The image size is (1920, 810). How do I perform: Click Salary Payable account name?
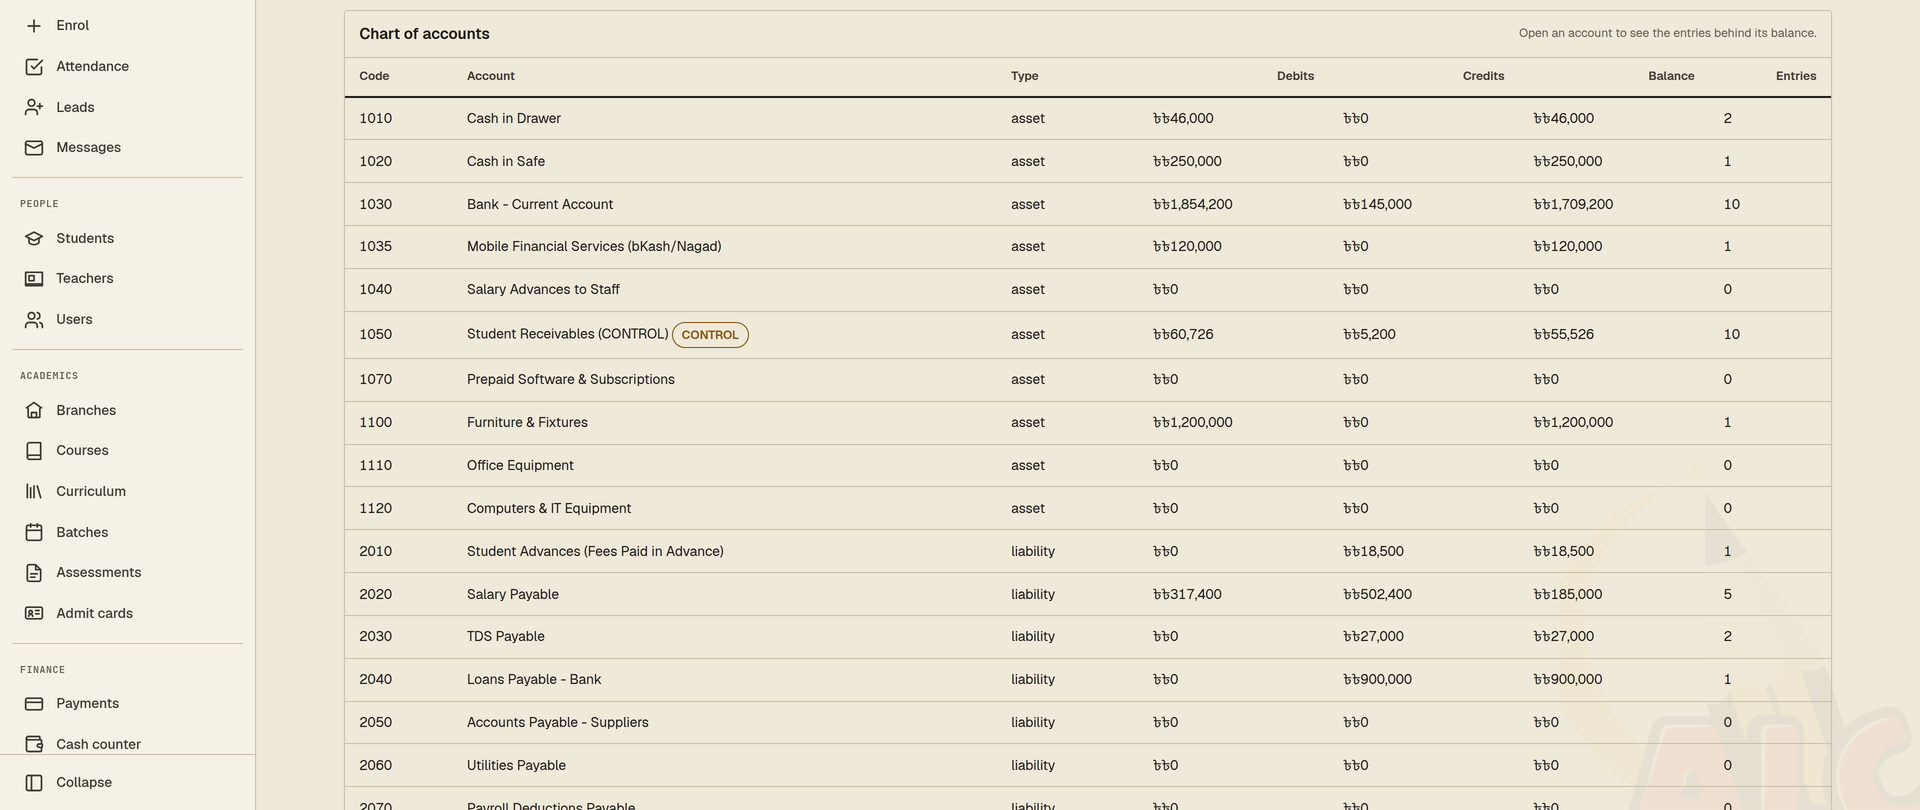[513, 595]
